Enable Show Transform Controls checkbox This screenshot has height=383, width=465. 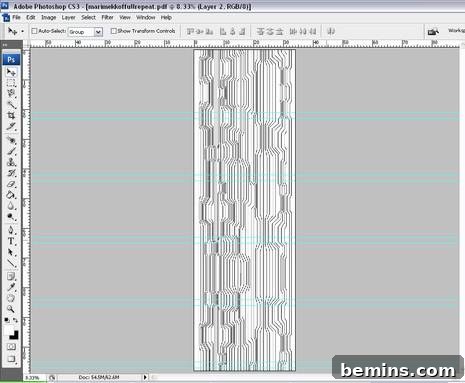[114, 31]
